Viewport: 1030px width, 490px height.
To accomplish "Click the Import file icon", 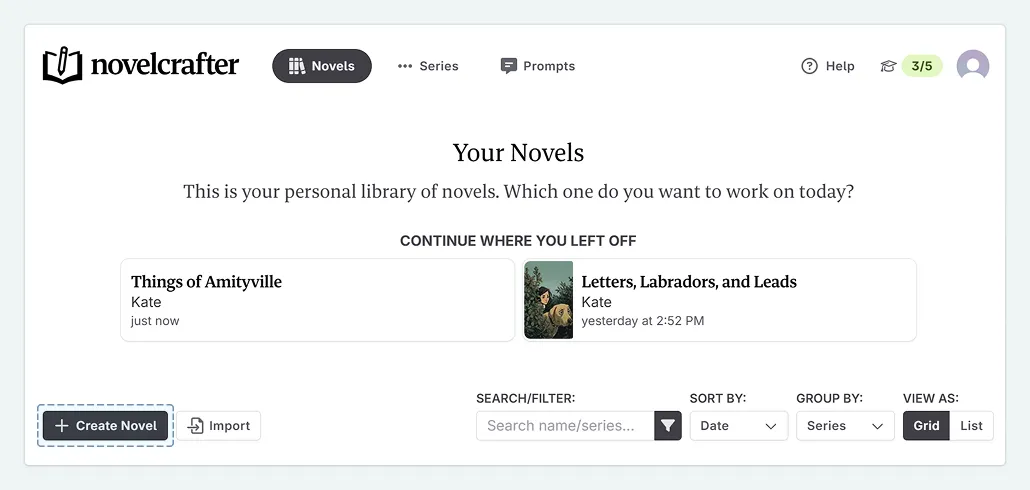I will point(196,426).
